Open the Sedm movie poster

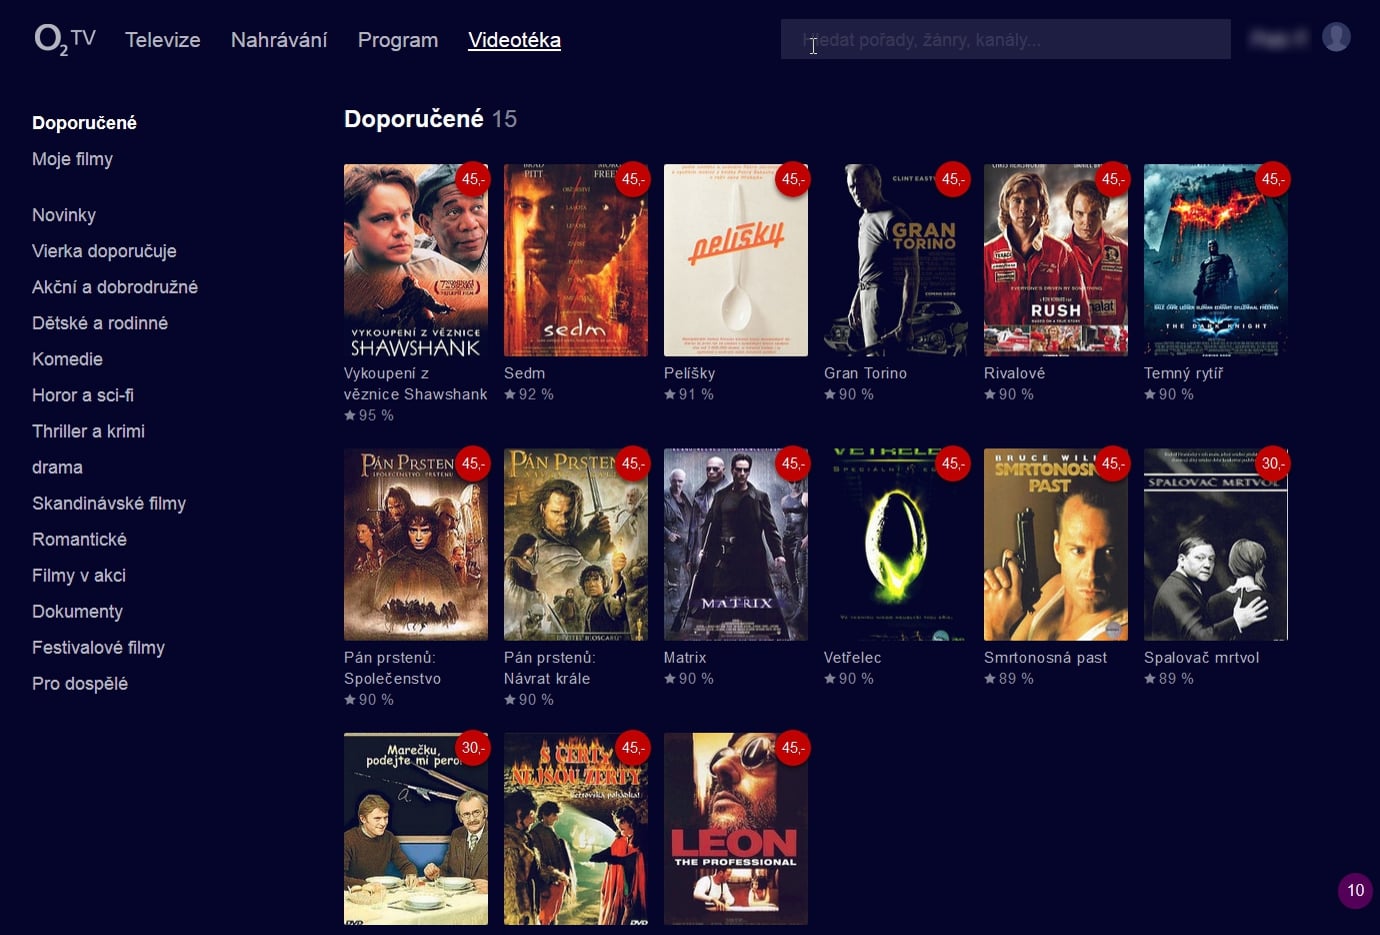[576, 260]
